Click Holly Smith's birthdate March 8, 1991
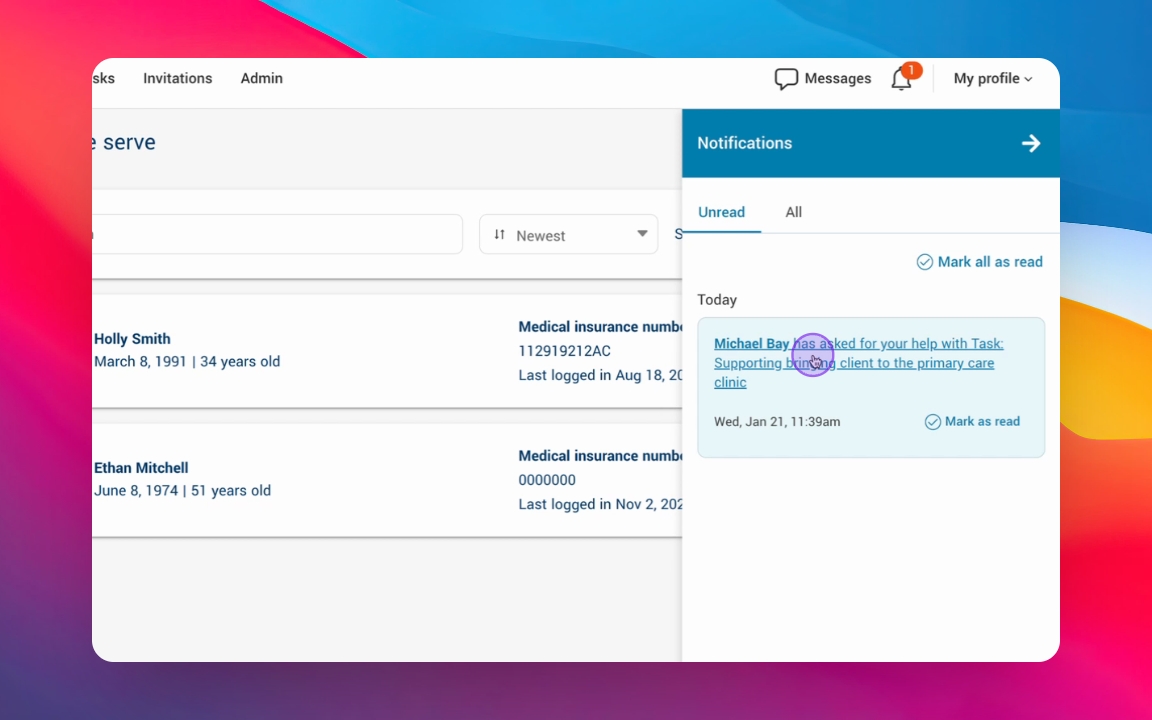This screenshot has height=720, width=1152. [140, 361]
